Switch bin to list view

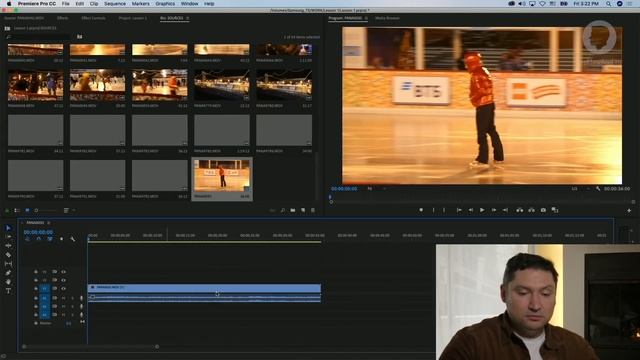[x=17, y=210]
